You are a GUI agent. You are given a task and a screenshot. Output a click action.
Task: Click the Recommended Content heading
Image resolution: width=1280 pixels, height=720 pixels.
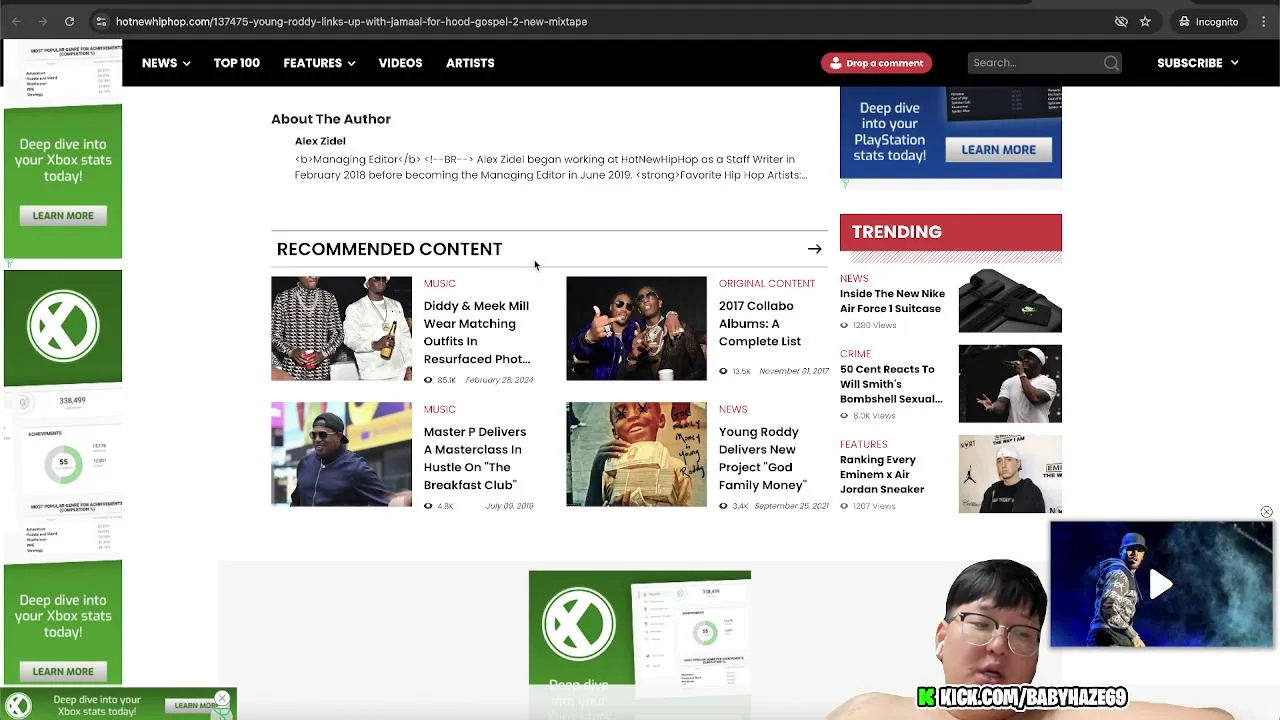coord(389,249)
